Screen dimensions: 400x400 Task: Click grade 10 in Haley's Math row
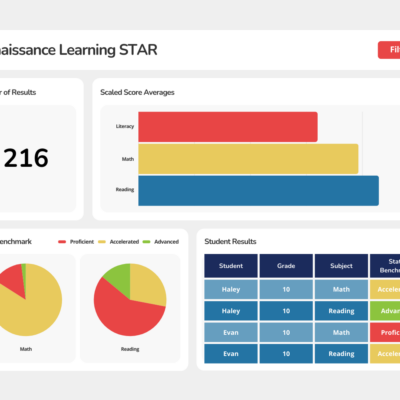click(286, 289)
